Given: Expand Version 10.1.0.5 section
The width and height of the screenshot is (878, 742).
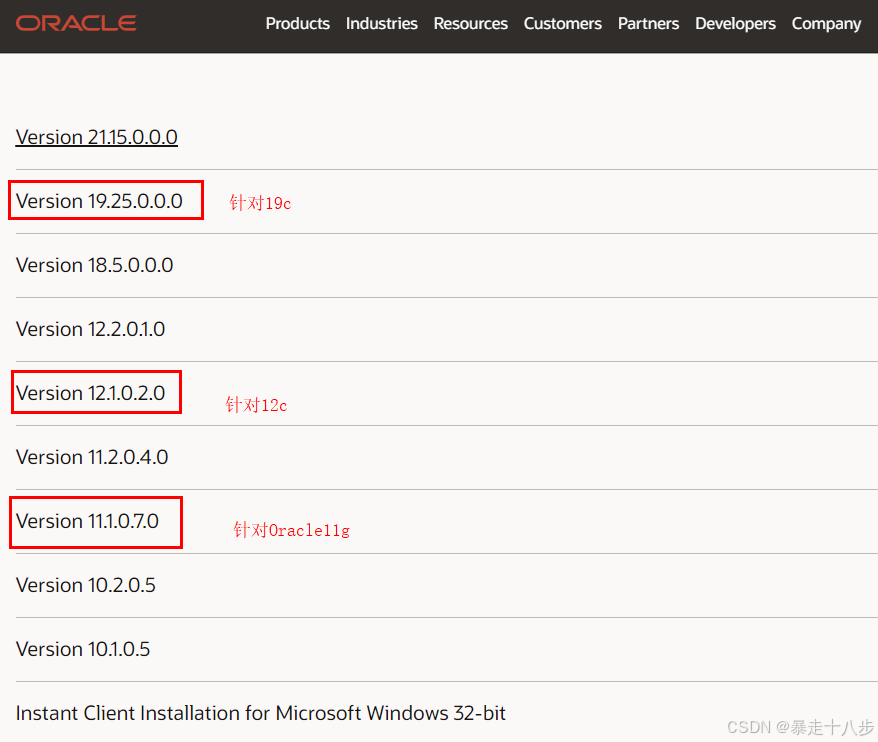Looking at the screenshot, I should [x=83, y=649].
